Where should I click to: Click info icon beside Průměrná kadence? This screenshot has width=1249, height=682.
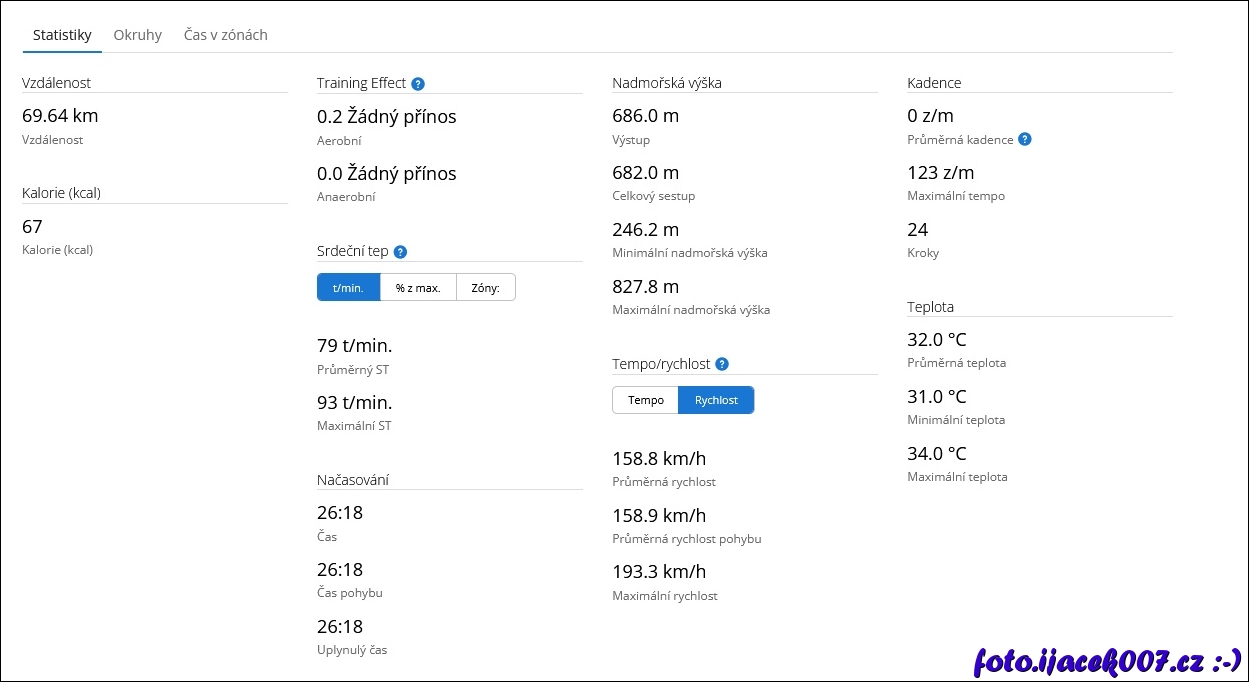pos(1024,140)
